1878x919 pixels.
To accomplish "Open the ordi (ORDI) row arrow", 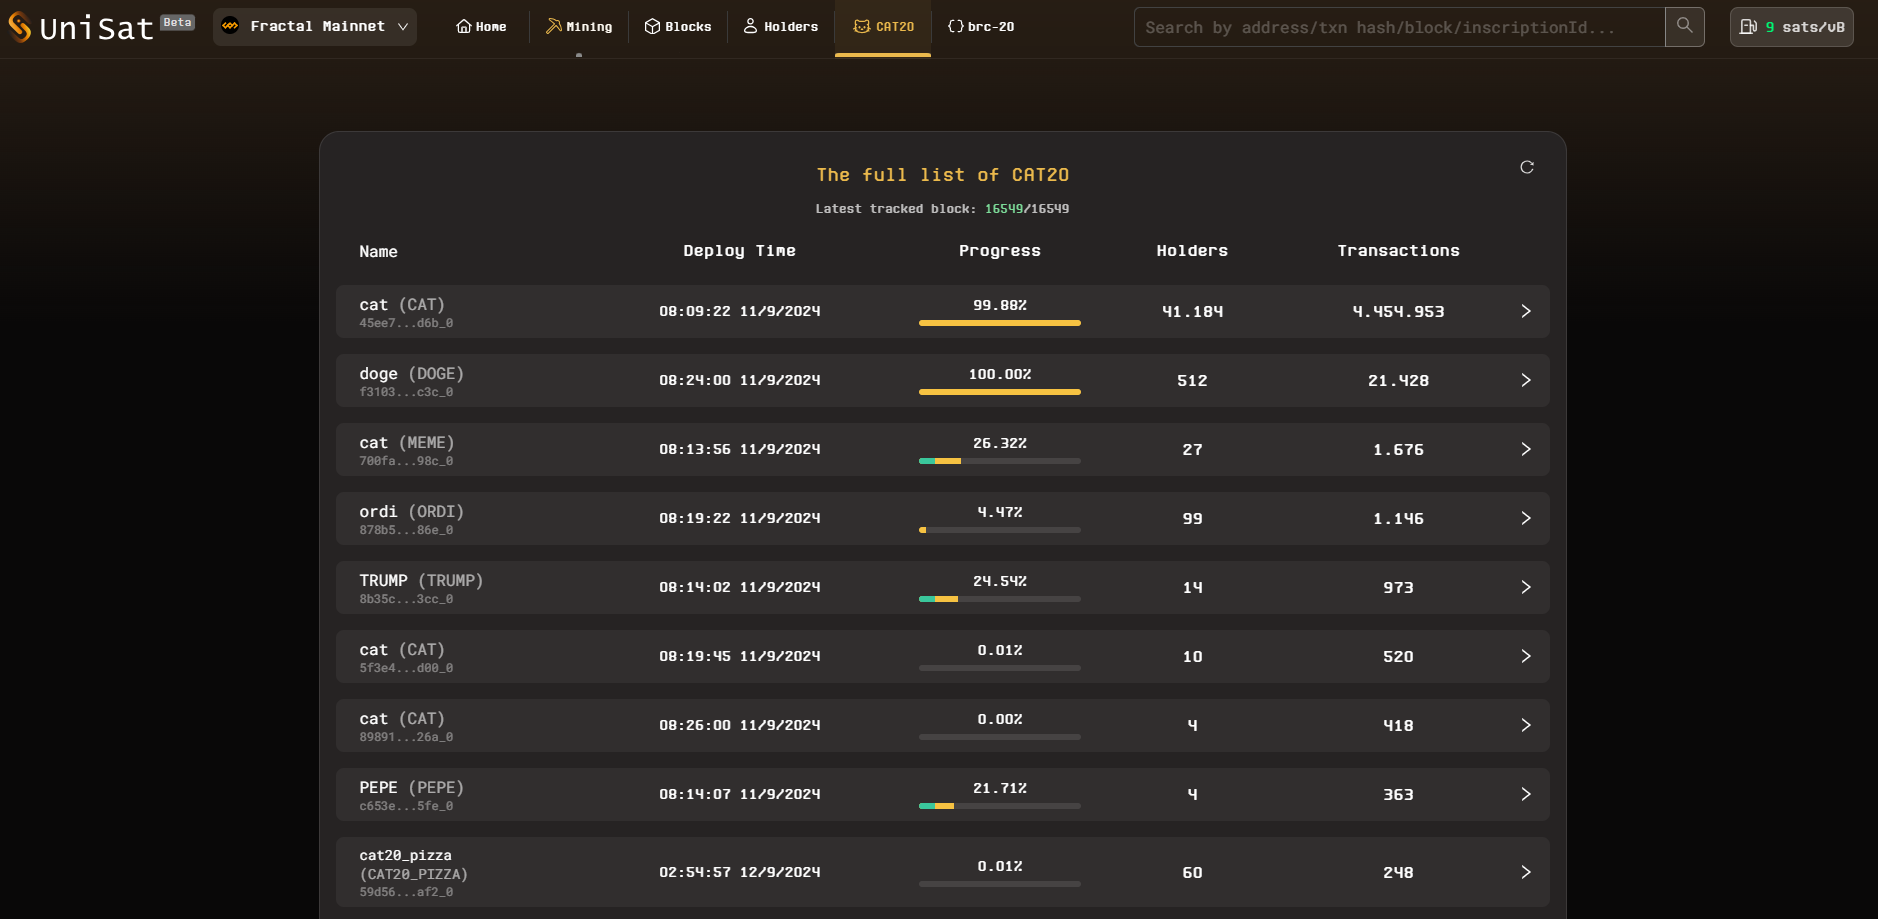I will 1526,518.
